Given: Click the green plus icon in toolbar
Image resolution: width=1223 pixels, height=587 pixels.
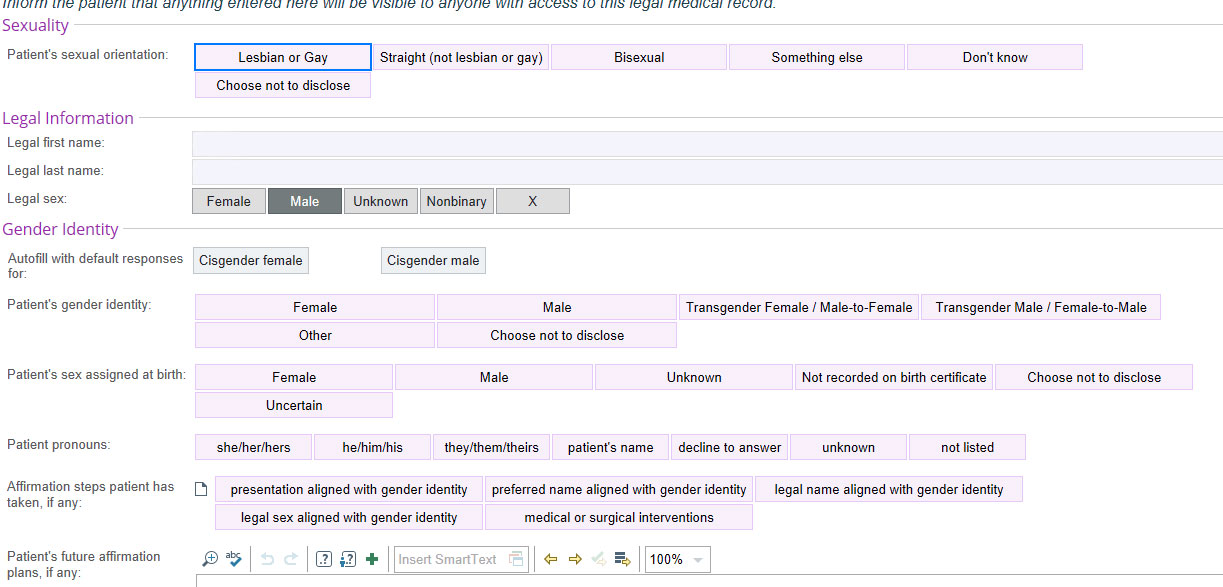Looking at the screenshot, I should (372, 559).
